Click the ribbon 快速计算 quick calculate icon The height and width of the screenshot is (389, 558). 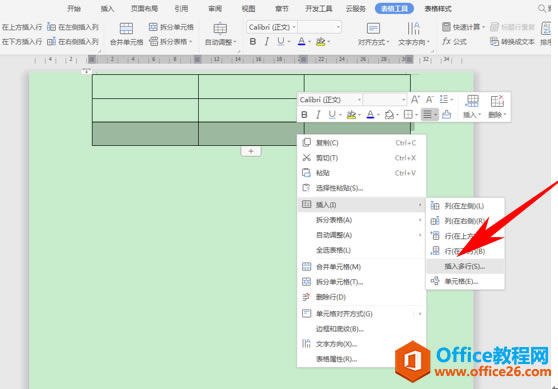click(446, 27)
